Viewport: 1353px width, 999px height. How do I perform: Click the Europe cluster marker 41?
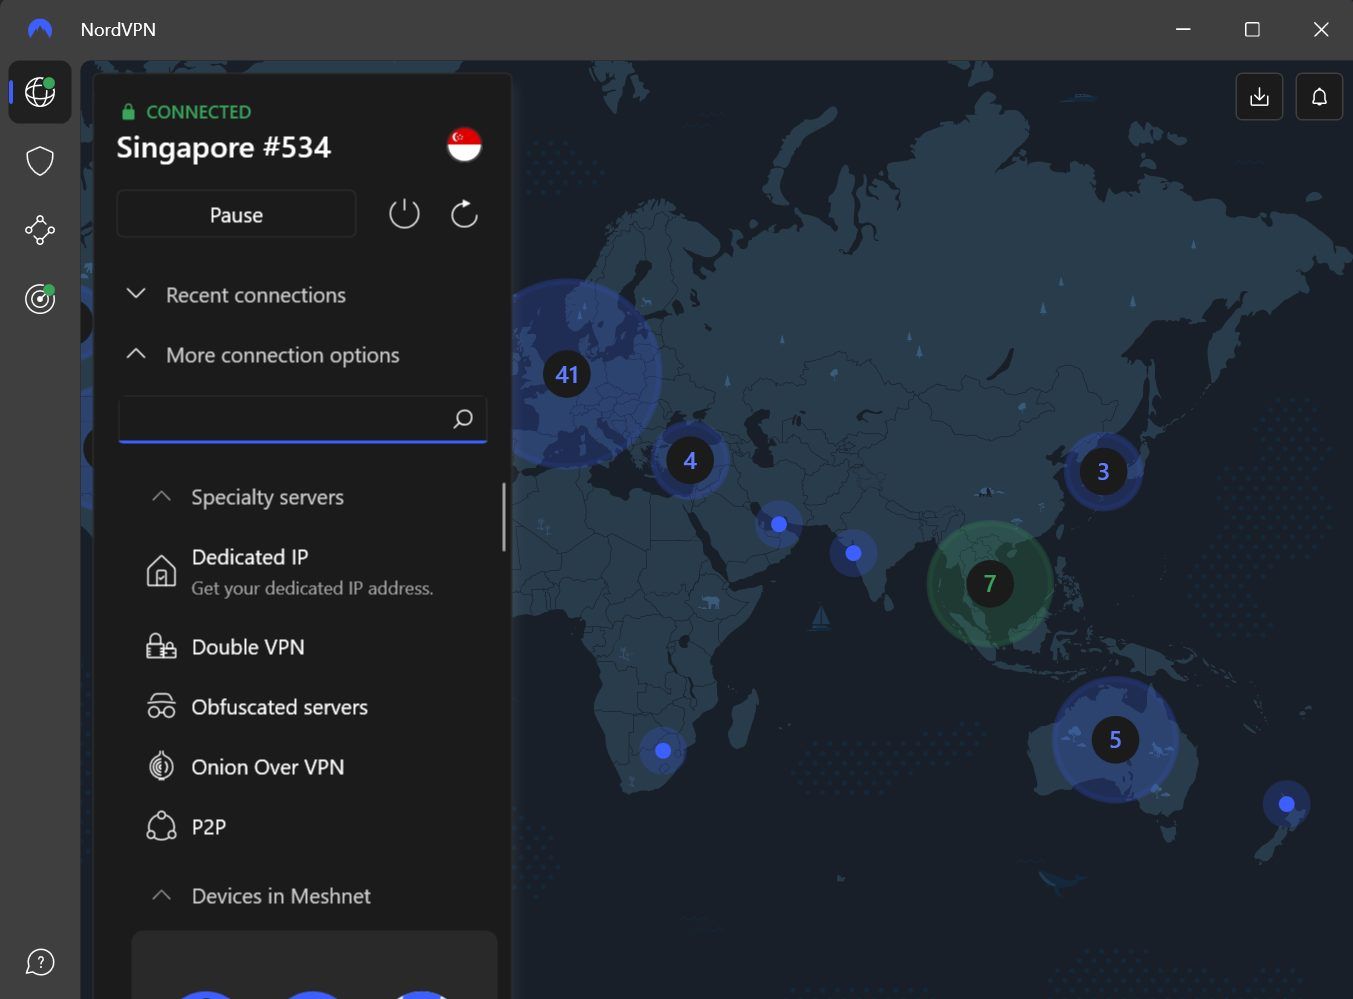[x=567, y=374]
